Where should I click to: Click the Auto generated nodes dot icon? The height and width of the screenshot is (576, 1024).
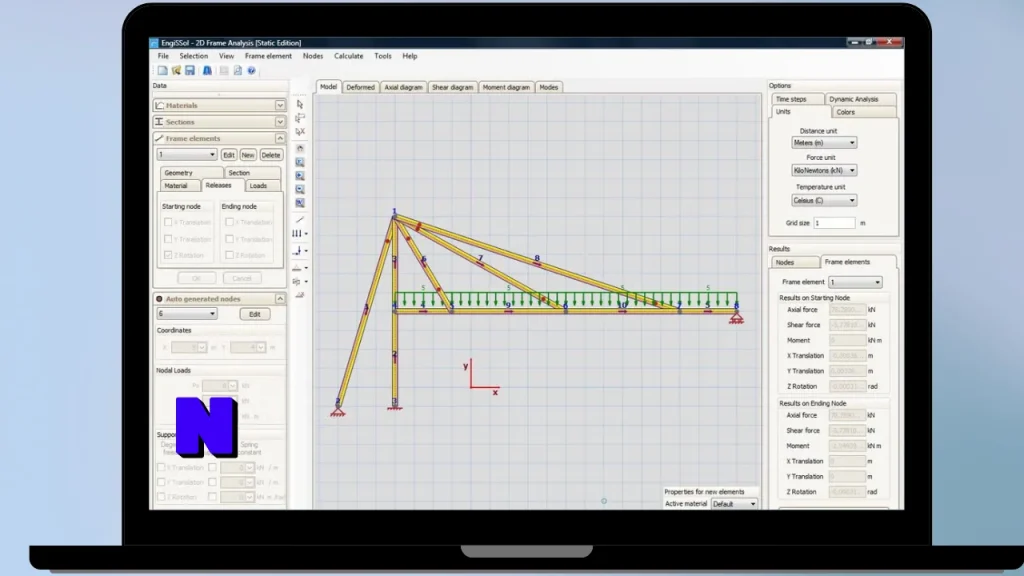pyautogui.click(x=159, y=299)
